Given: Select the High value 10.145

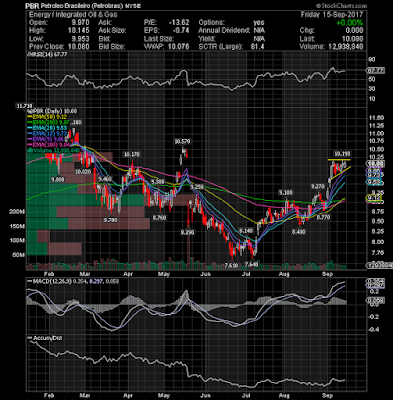Looking at the screenshot, I should click(x=79, y=31).
